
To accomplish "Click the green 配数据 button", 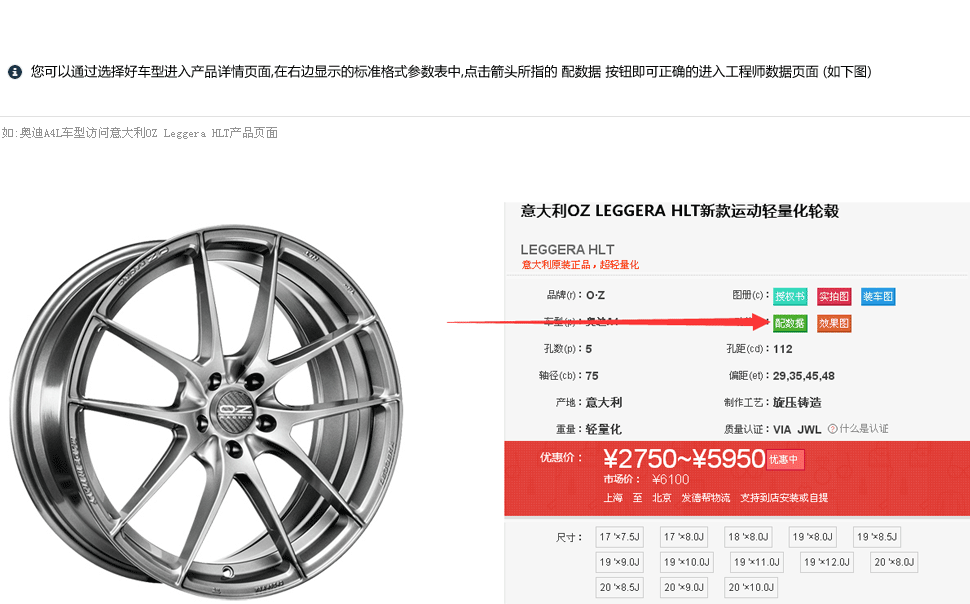I will (x=790, y=323).
